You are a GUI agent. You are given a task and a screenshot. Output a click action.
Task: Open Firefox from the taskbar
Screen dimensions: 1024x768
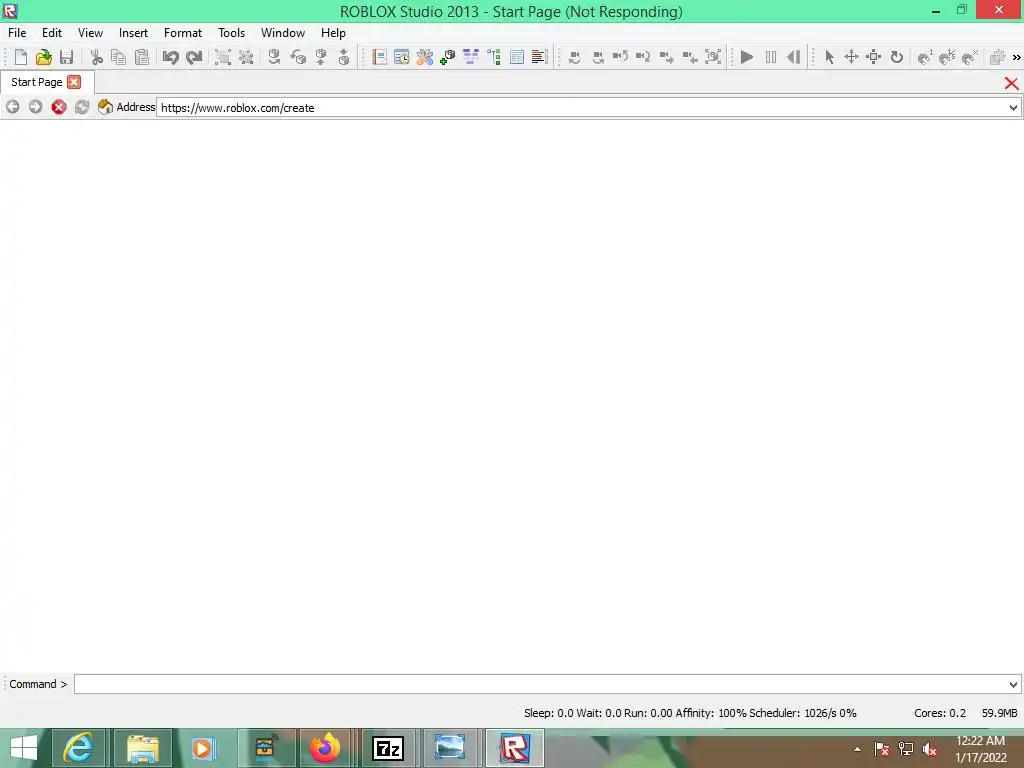(x=325, y=748)
